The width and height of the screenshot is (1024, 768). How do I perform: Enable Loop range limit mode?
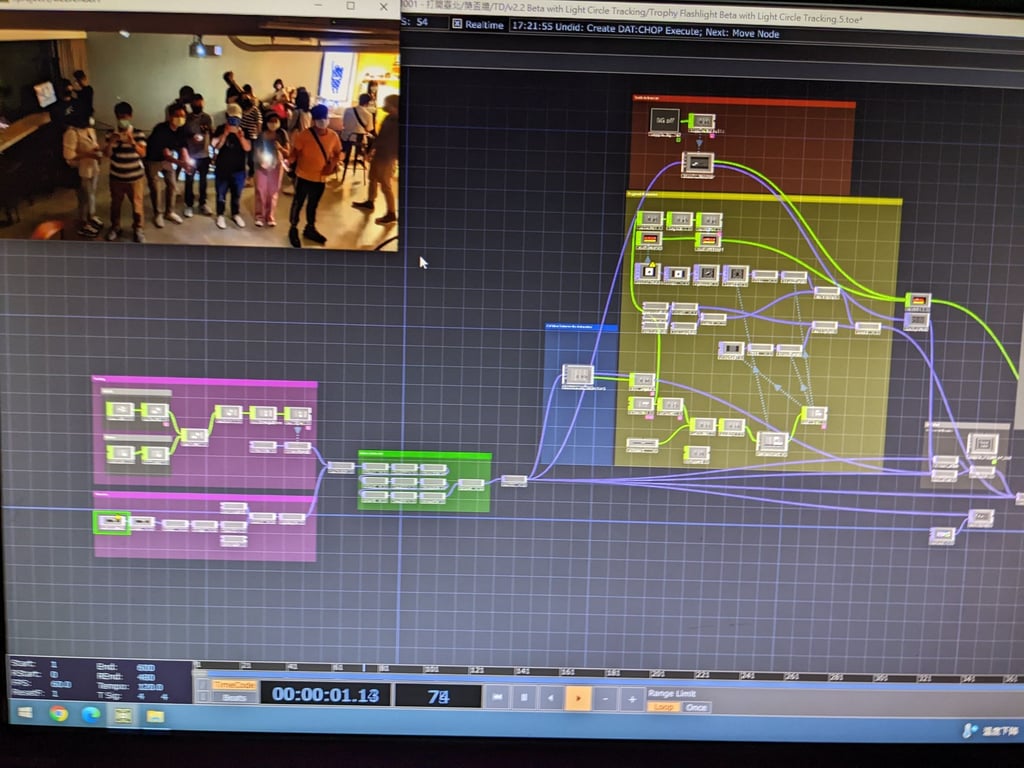(x=663, y=707)
